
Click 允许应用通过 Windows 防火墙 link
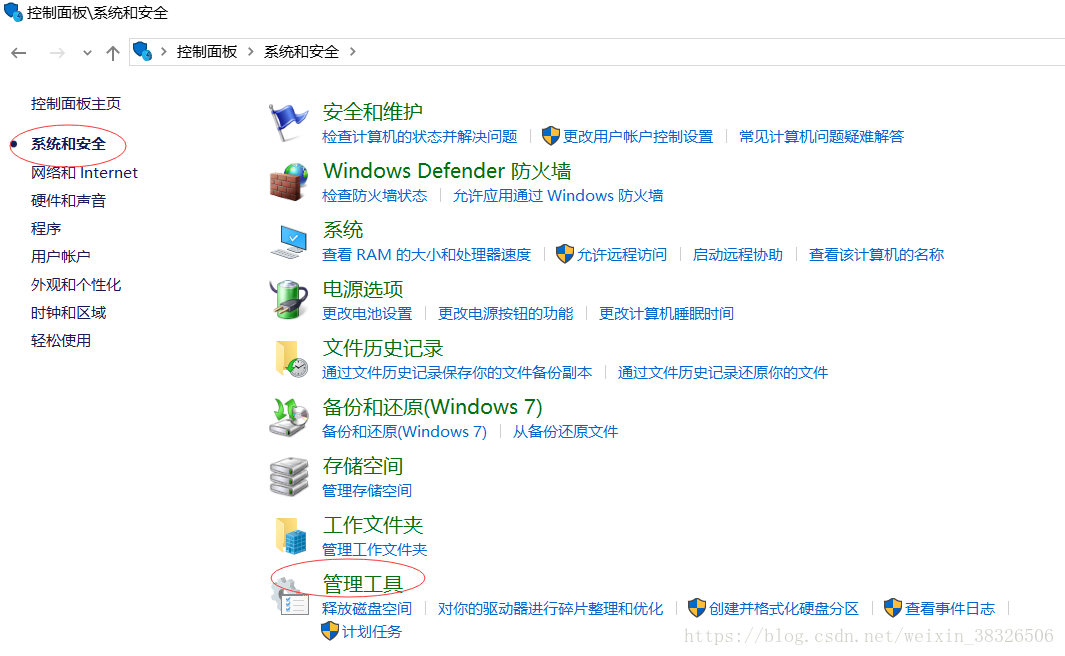click(x=558, y=196)
